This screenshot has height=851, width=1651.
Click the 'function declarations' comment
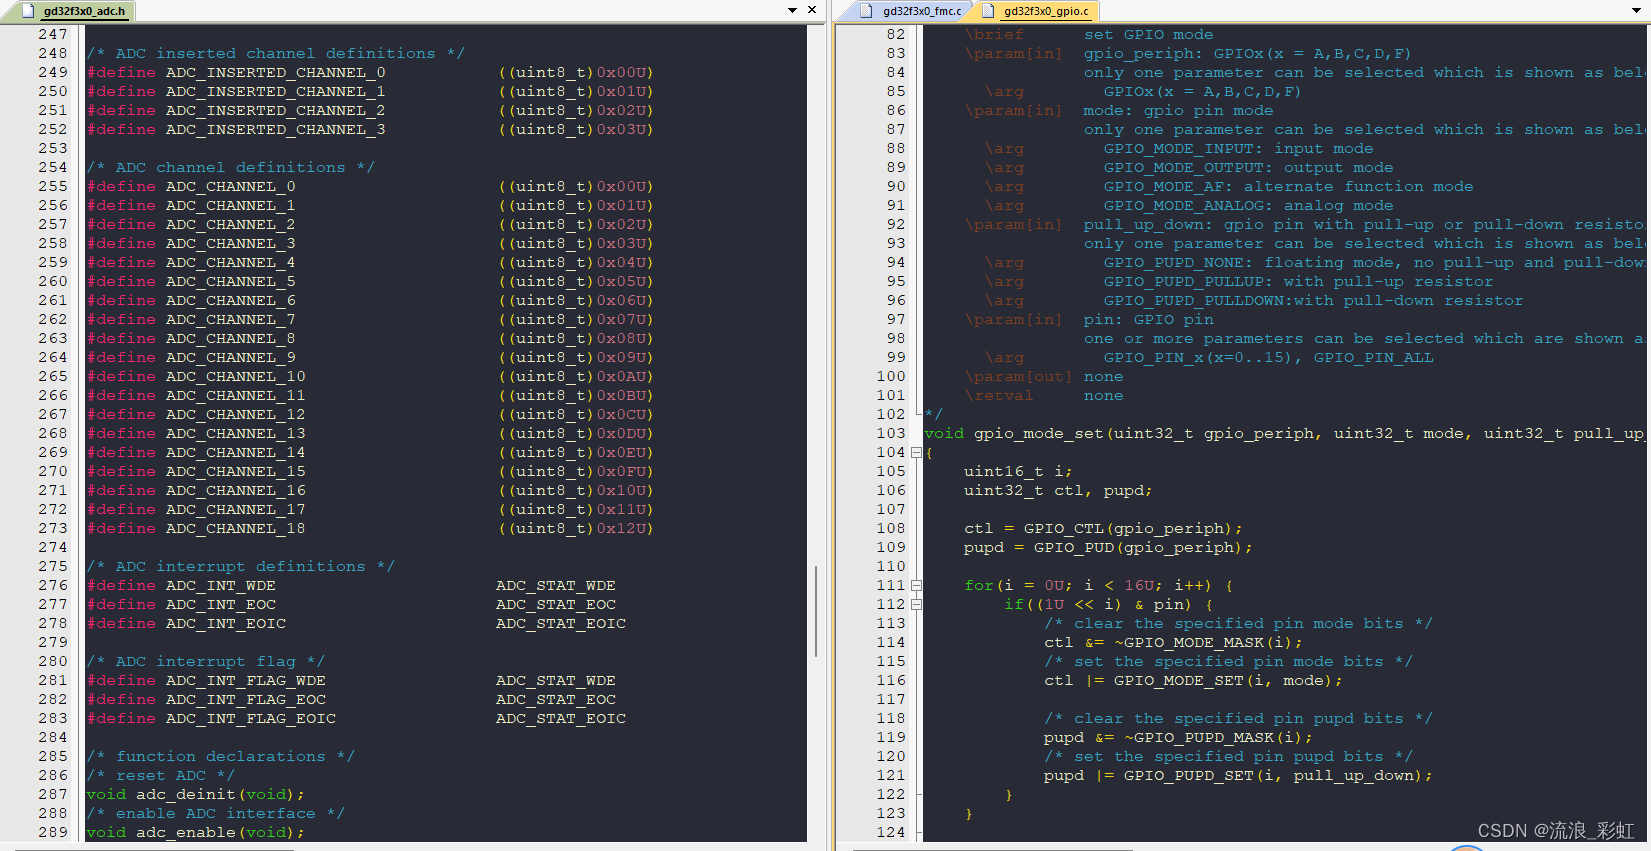(x=220, y=757)
